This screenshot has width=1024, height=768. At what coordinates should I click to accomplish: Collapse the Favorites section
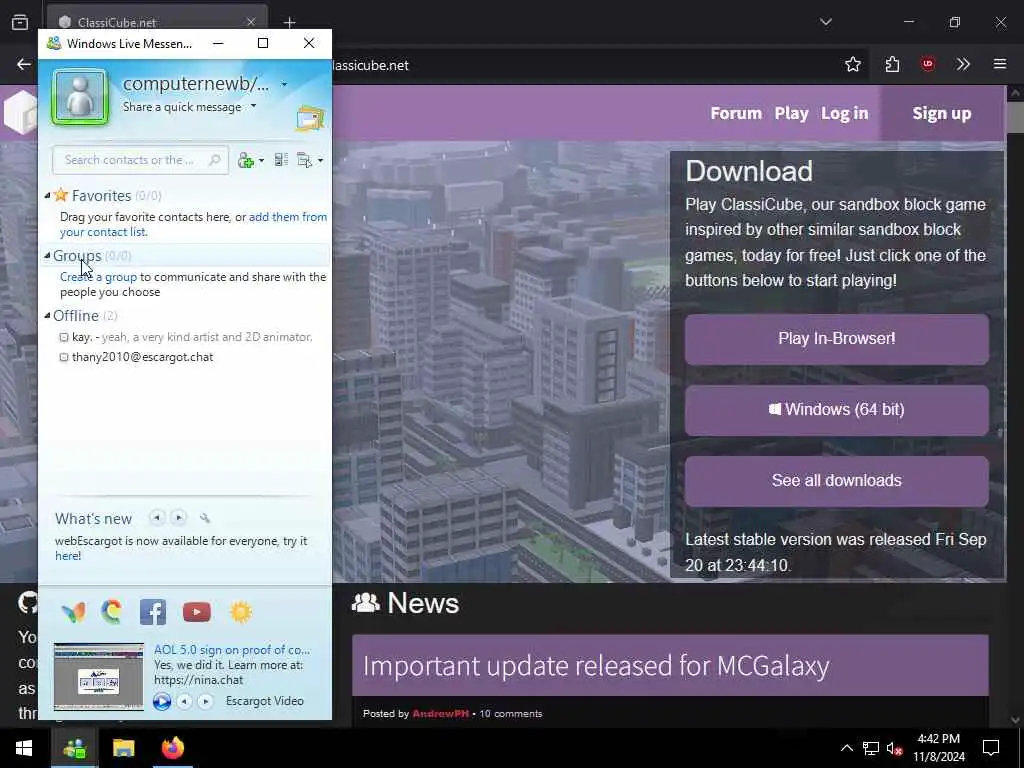(x=47, y=195)
